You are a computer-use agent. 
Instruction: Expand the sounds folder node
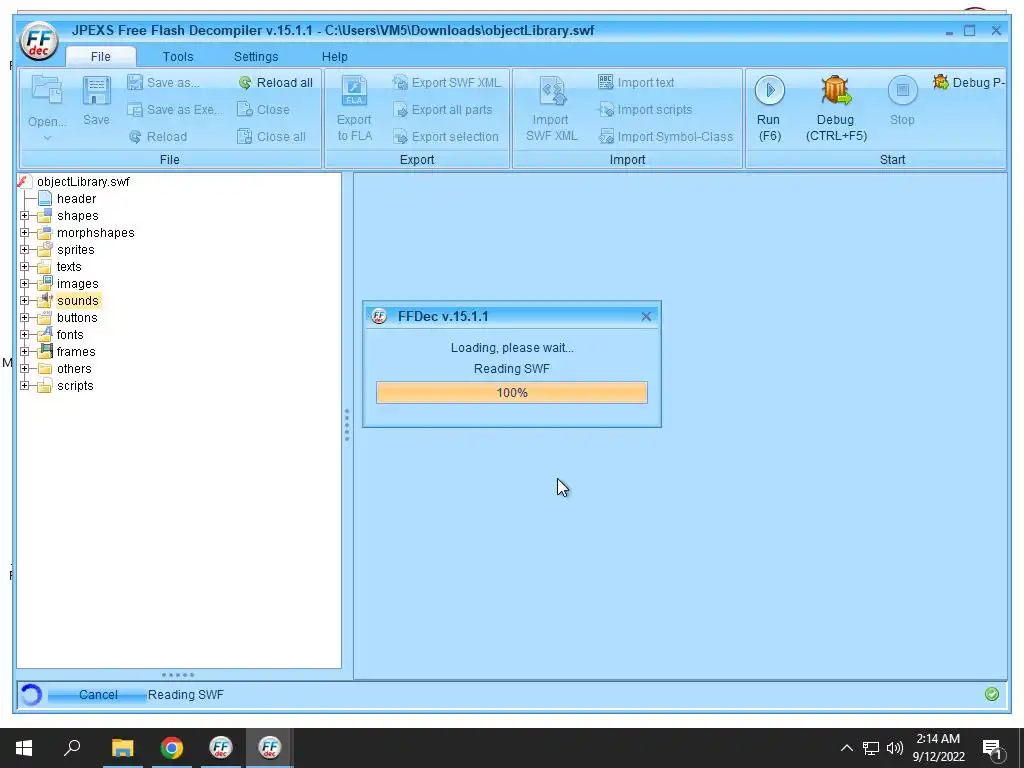(x=24, y=300)
